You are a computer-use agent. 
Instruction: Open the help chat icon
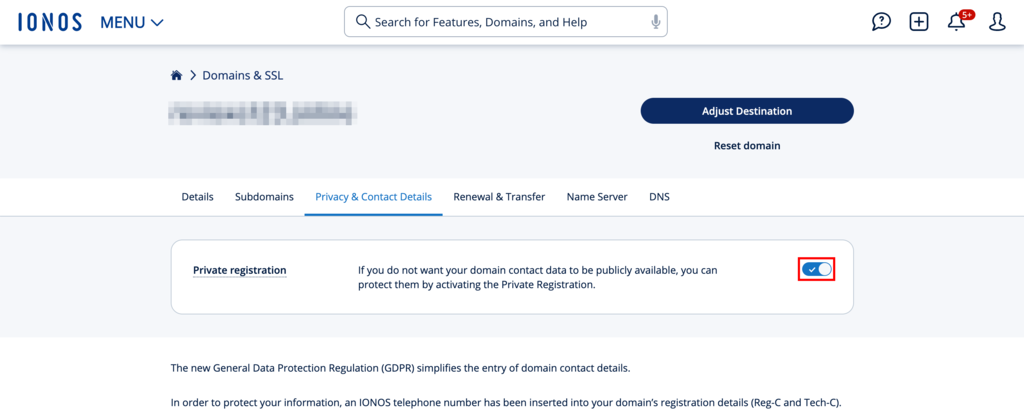click(x=881, y=22)
